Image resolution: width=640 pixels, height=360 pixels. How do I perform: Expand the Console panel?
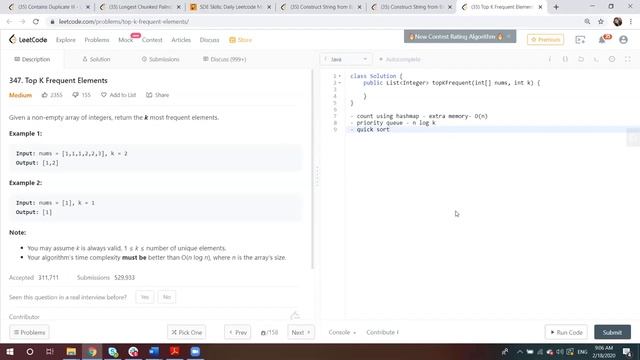coord(342,332)
